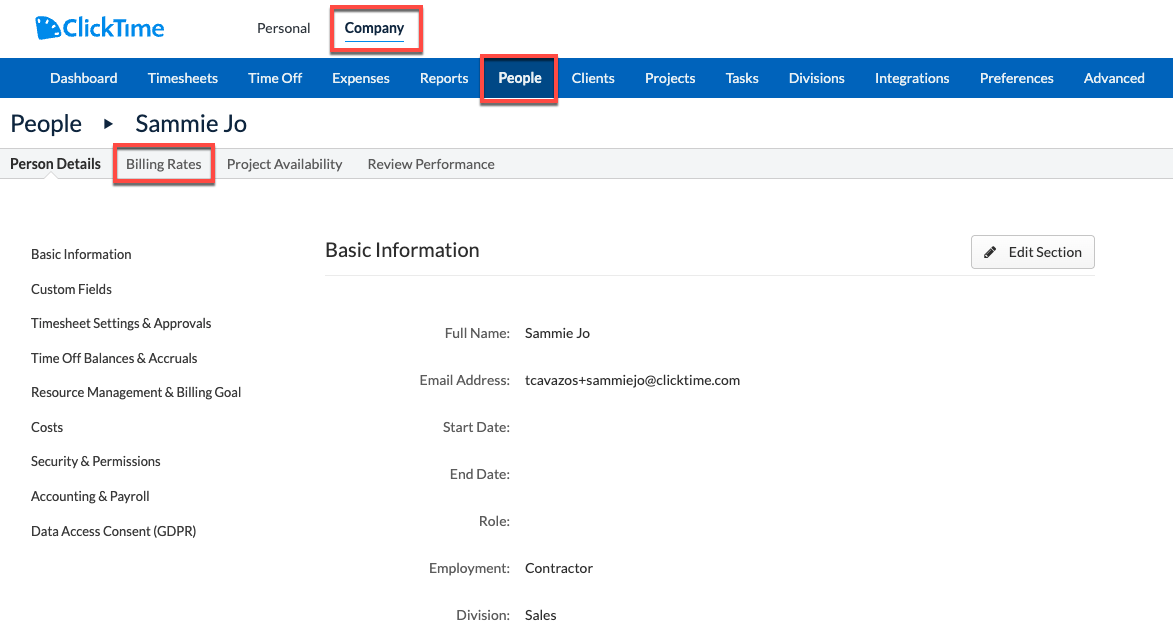Viewport: 1173px width, 635px height.
Task: Open Timesheet Settings & Approvals section
Action: pyautogui.click(x=121, y=323)
